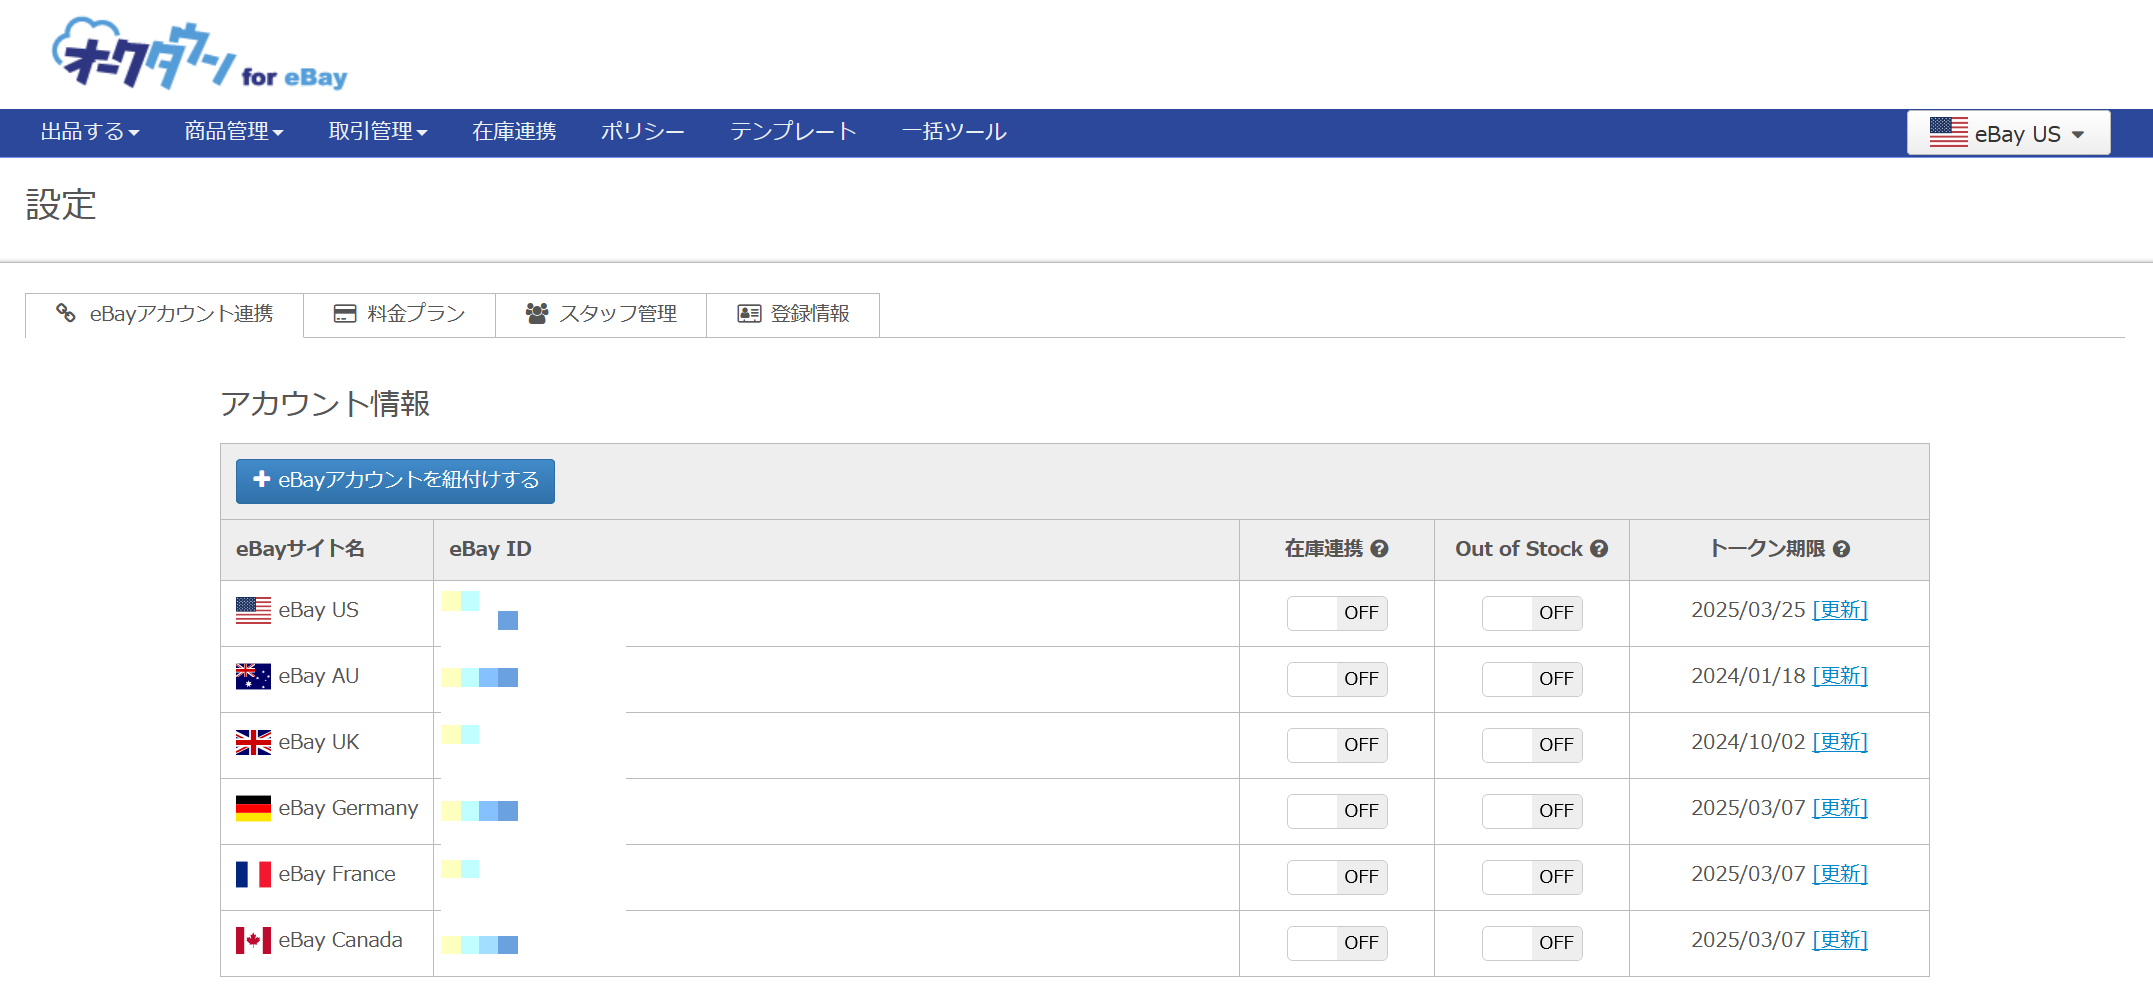Click the help icon beside 在庫連携 header

pyautogui.click(x=1379, y=549)
